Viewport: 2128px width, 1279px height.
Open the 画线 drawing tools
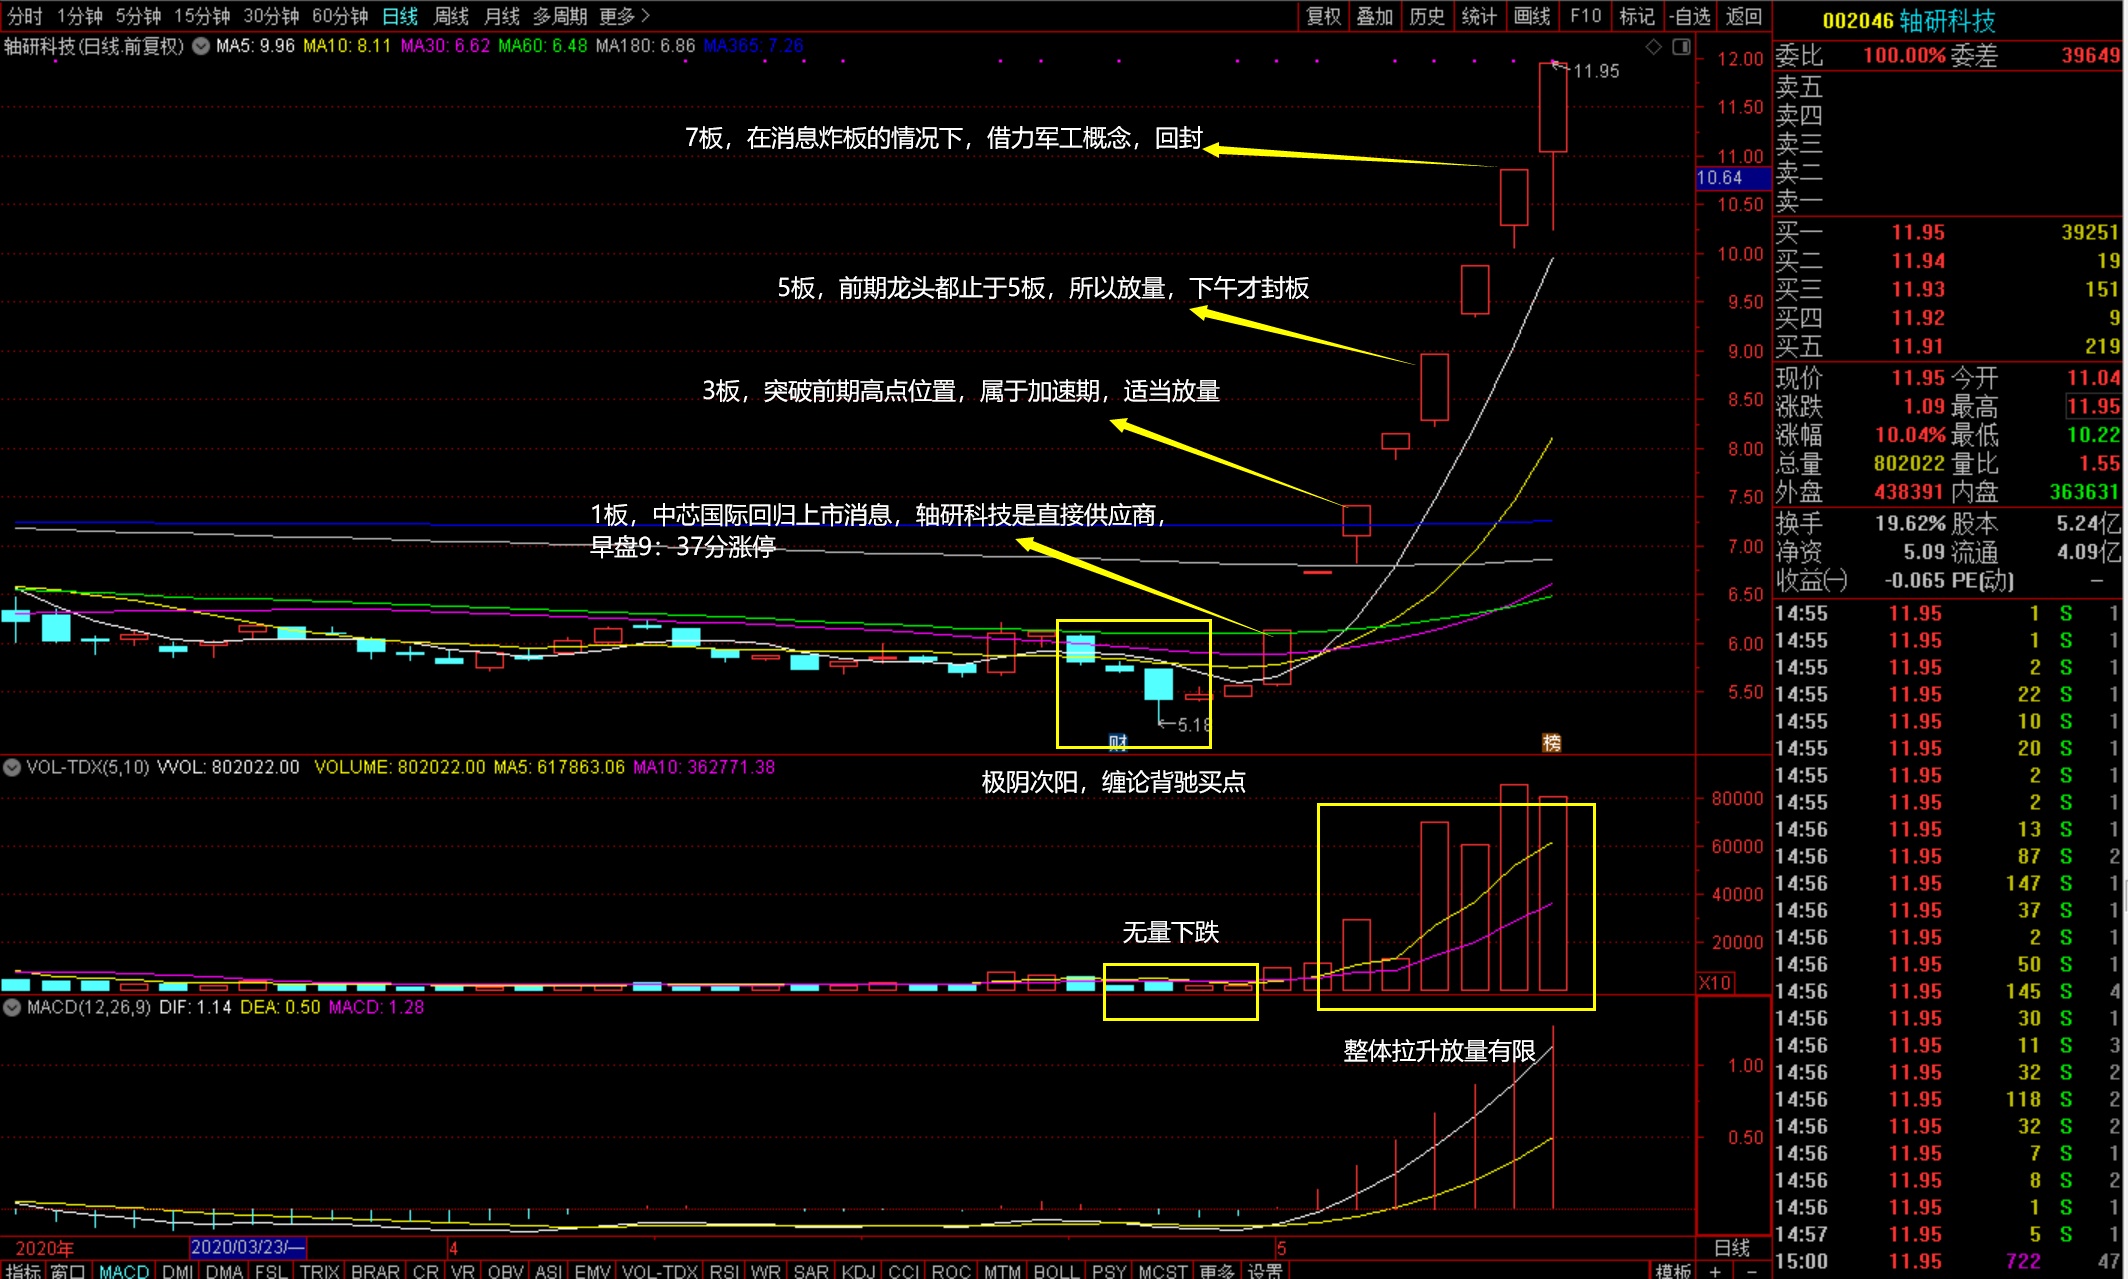click(x=1532, y=16)
